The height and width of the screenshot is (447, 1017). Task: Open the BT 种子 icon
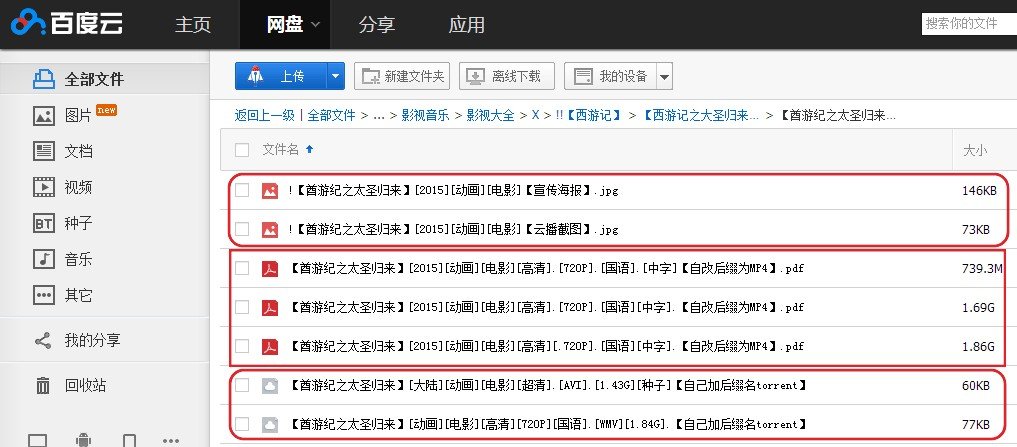(44, 224)
